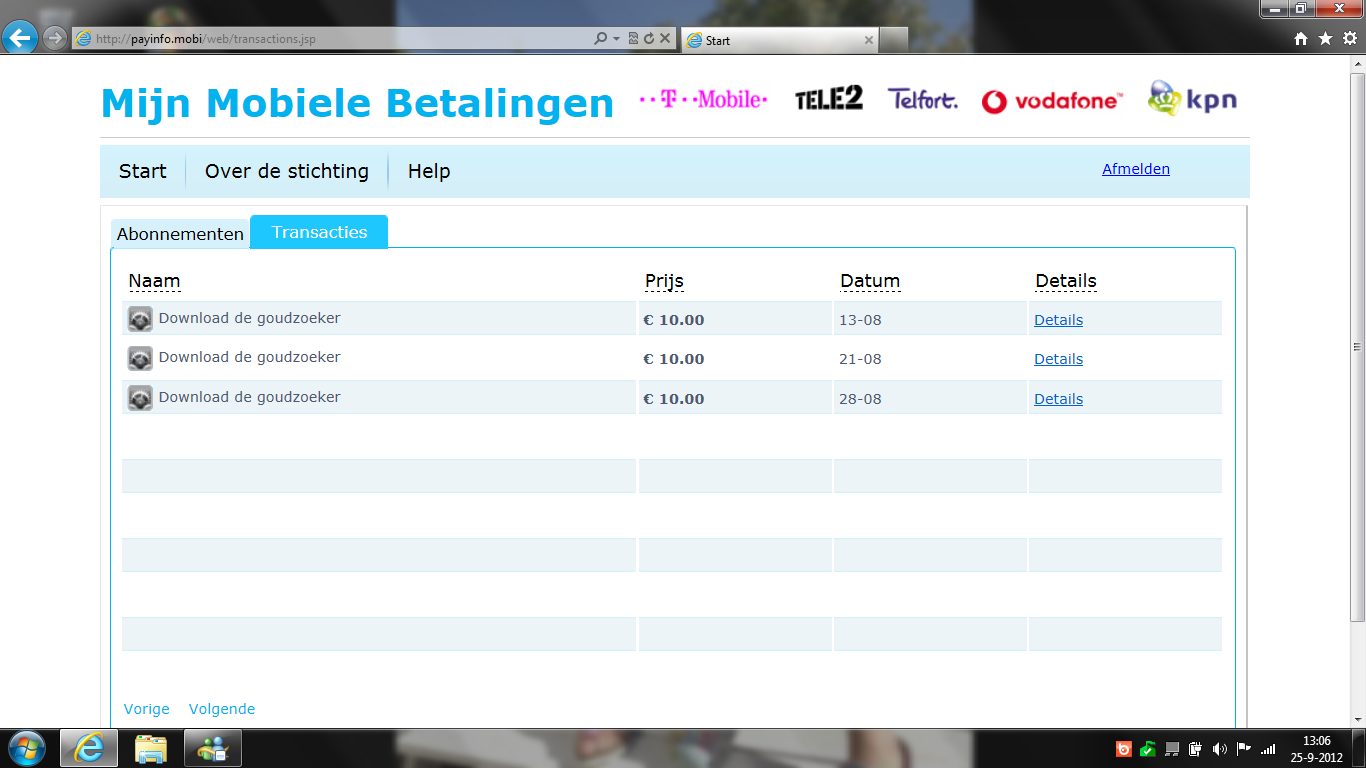The width and height of the screenshot is (1366, 768).
Task: Click the browser Back arrow button
Action: tap(21, 39)
